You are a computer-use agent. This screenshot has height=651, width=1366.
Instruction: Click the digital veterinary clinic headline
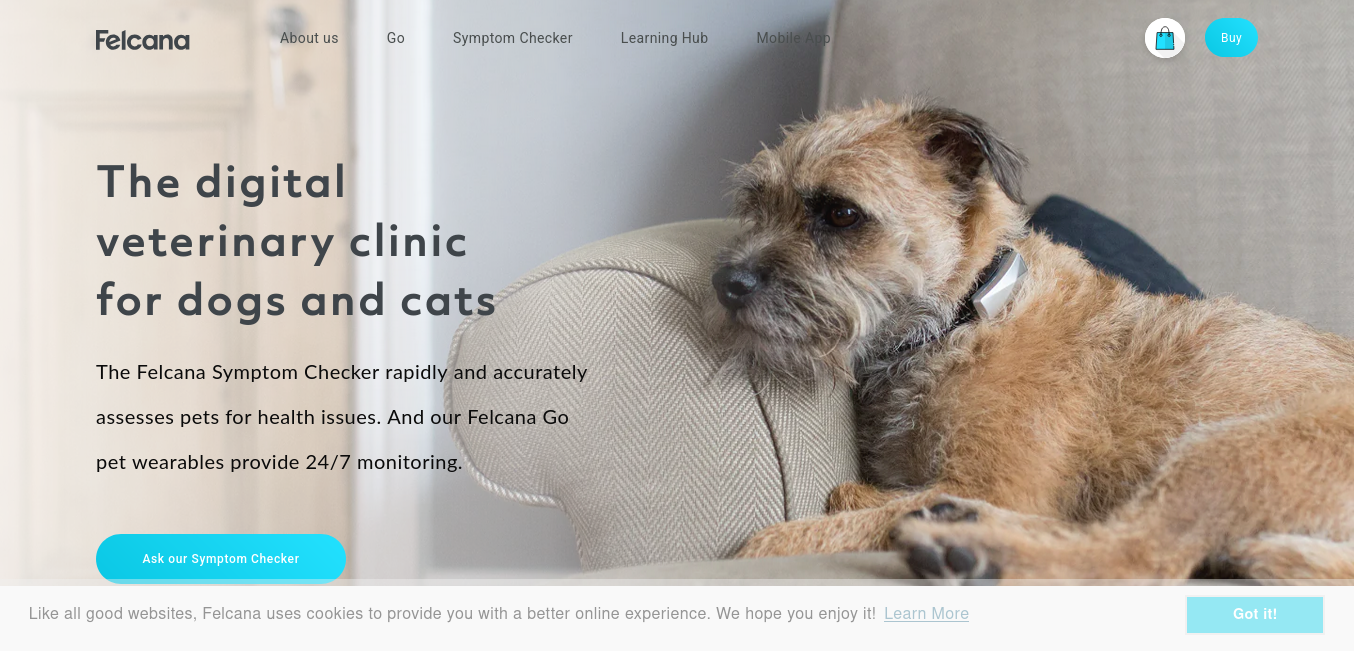(x=296, y=241)
